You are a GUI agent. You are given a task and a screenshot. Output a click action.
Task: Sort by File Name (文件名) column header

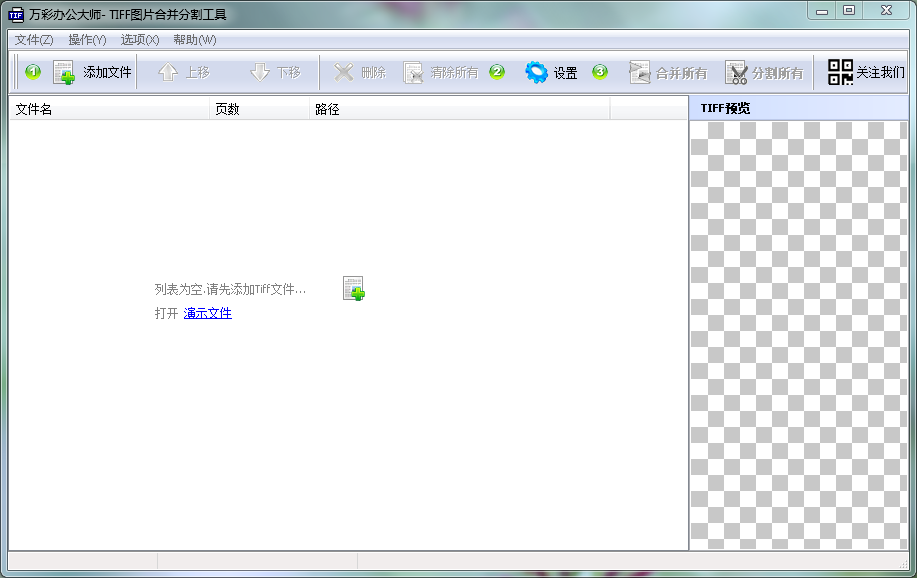(x=108, y=109)
